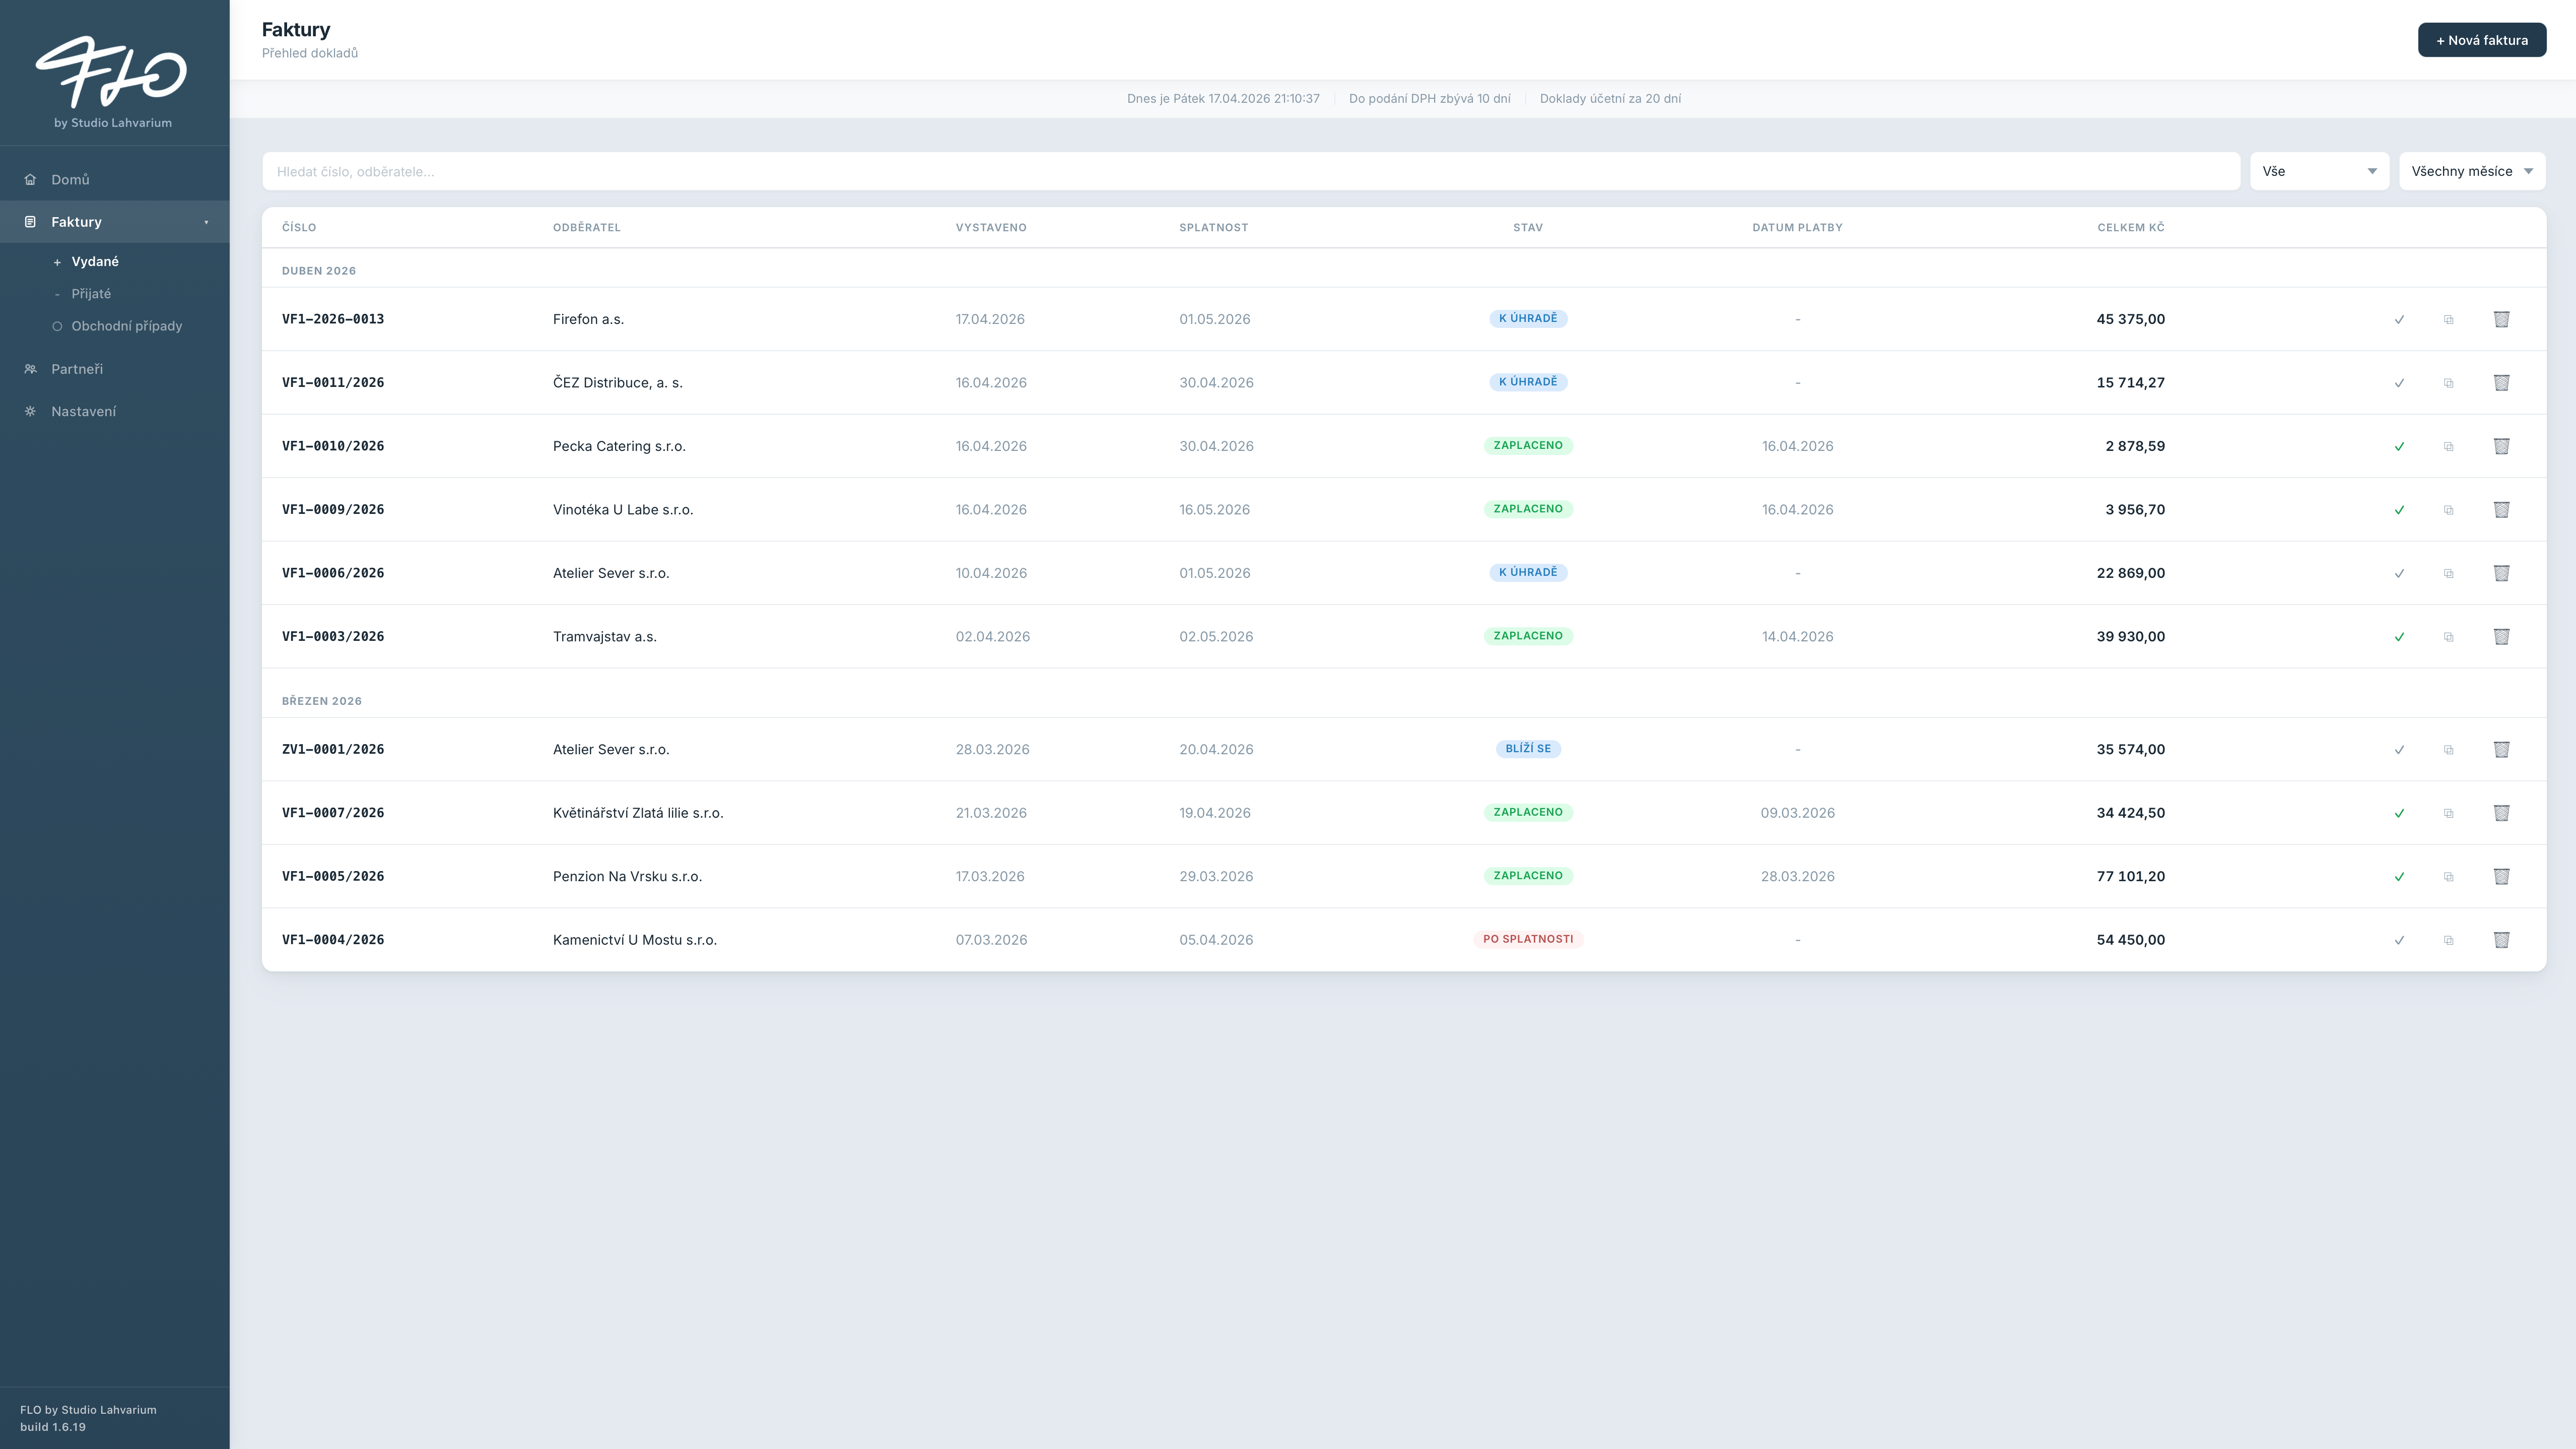Go to Domů in the sidebar

coord(70,180)
